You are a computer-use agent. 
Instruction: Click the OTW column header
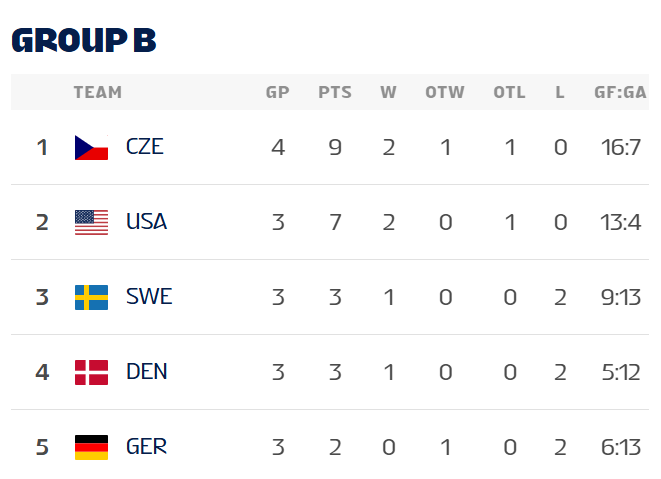click(x=445, y=92)
